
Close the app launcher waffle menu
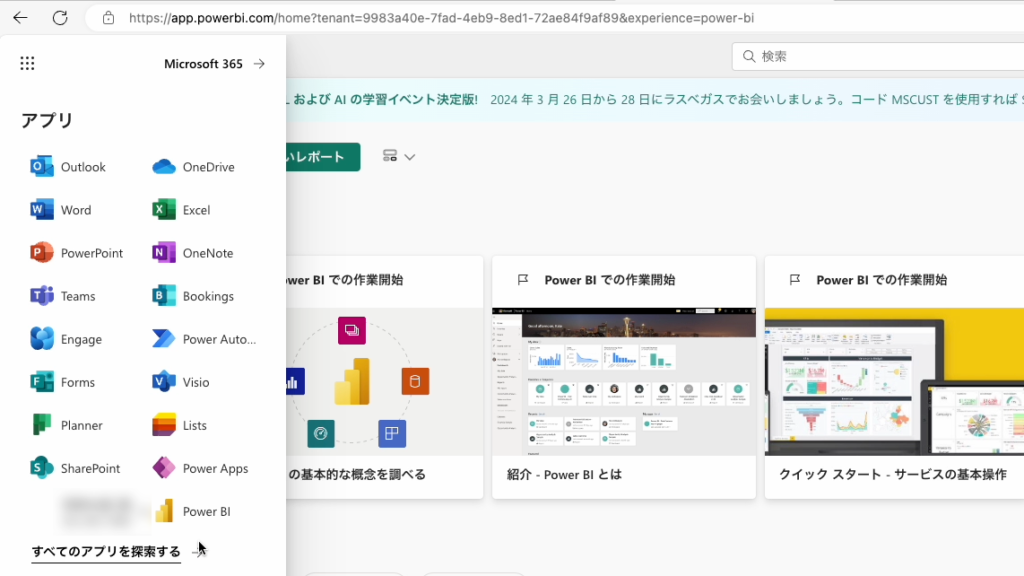click(27, 64)
